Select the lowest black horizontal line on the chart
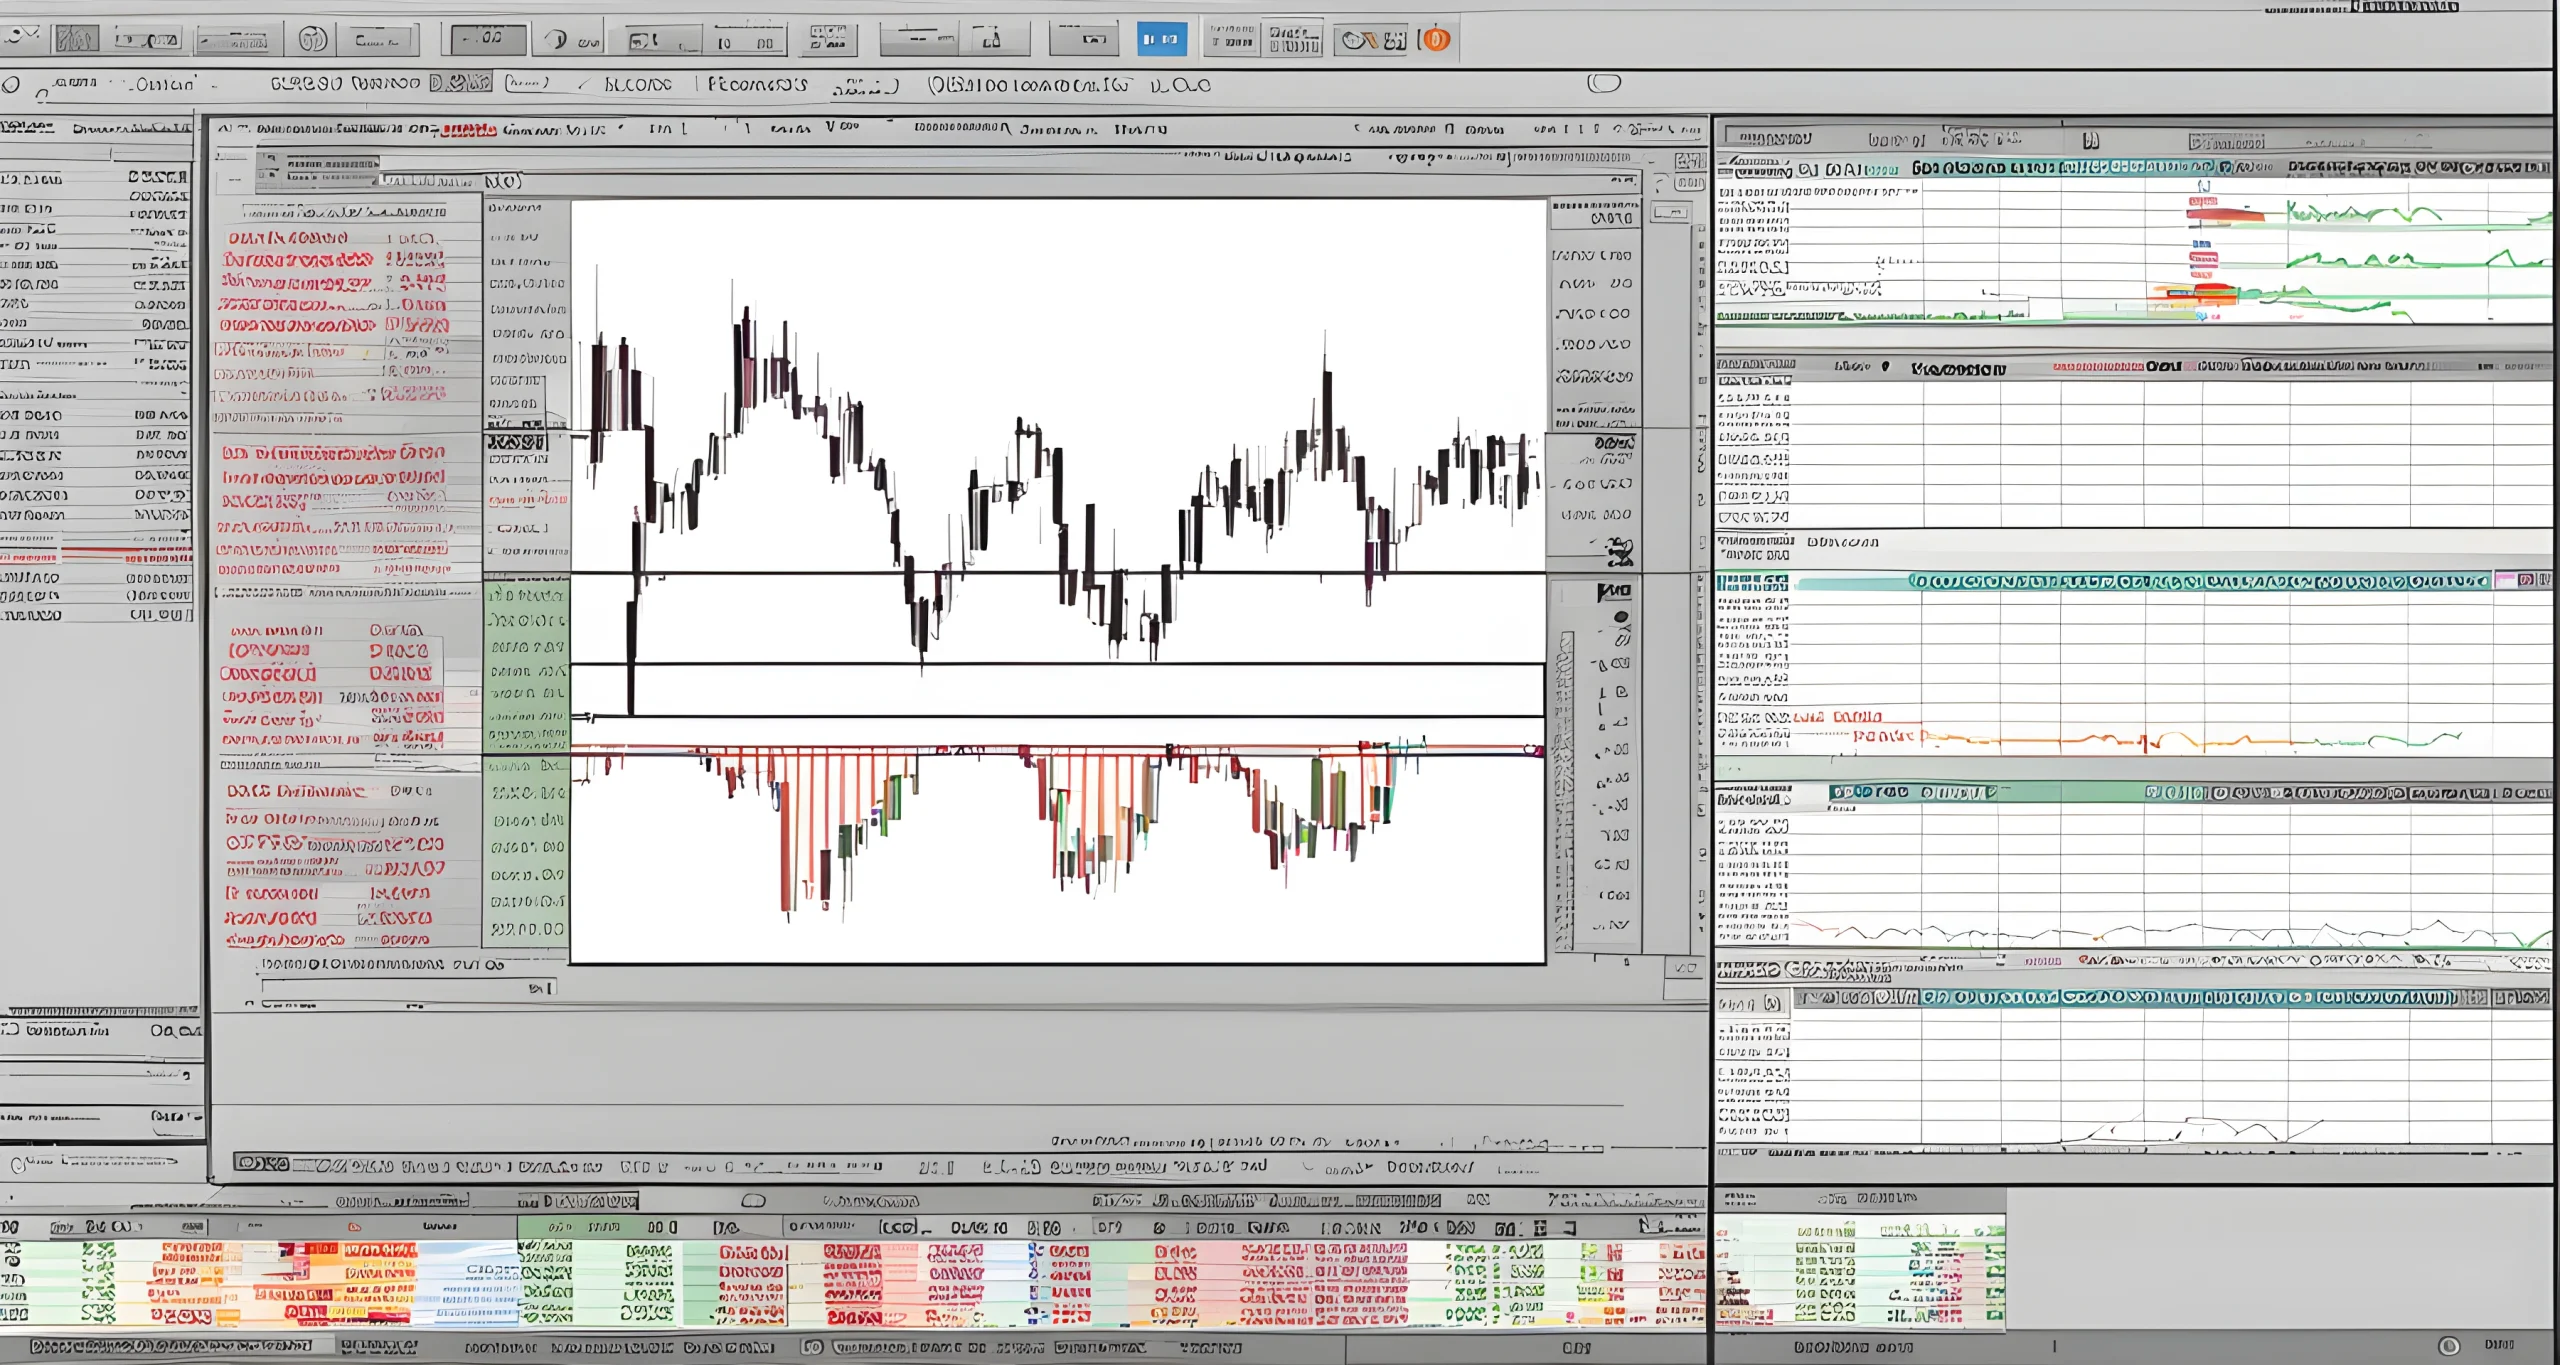The height and width of the screenshot is (1365, 2560). 1058,716
